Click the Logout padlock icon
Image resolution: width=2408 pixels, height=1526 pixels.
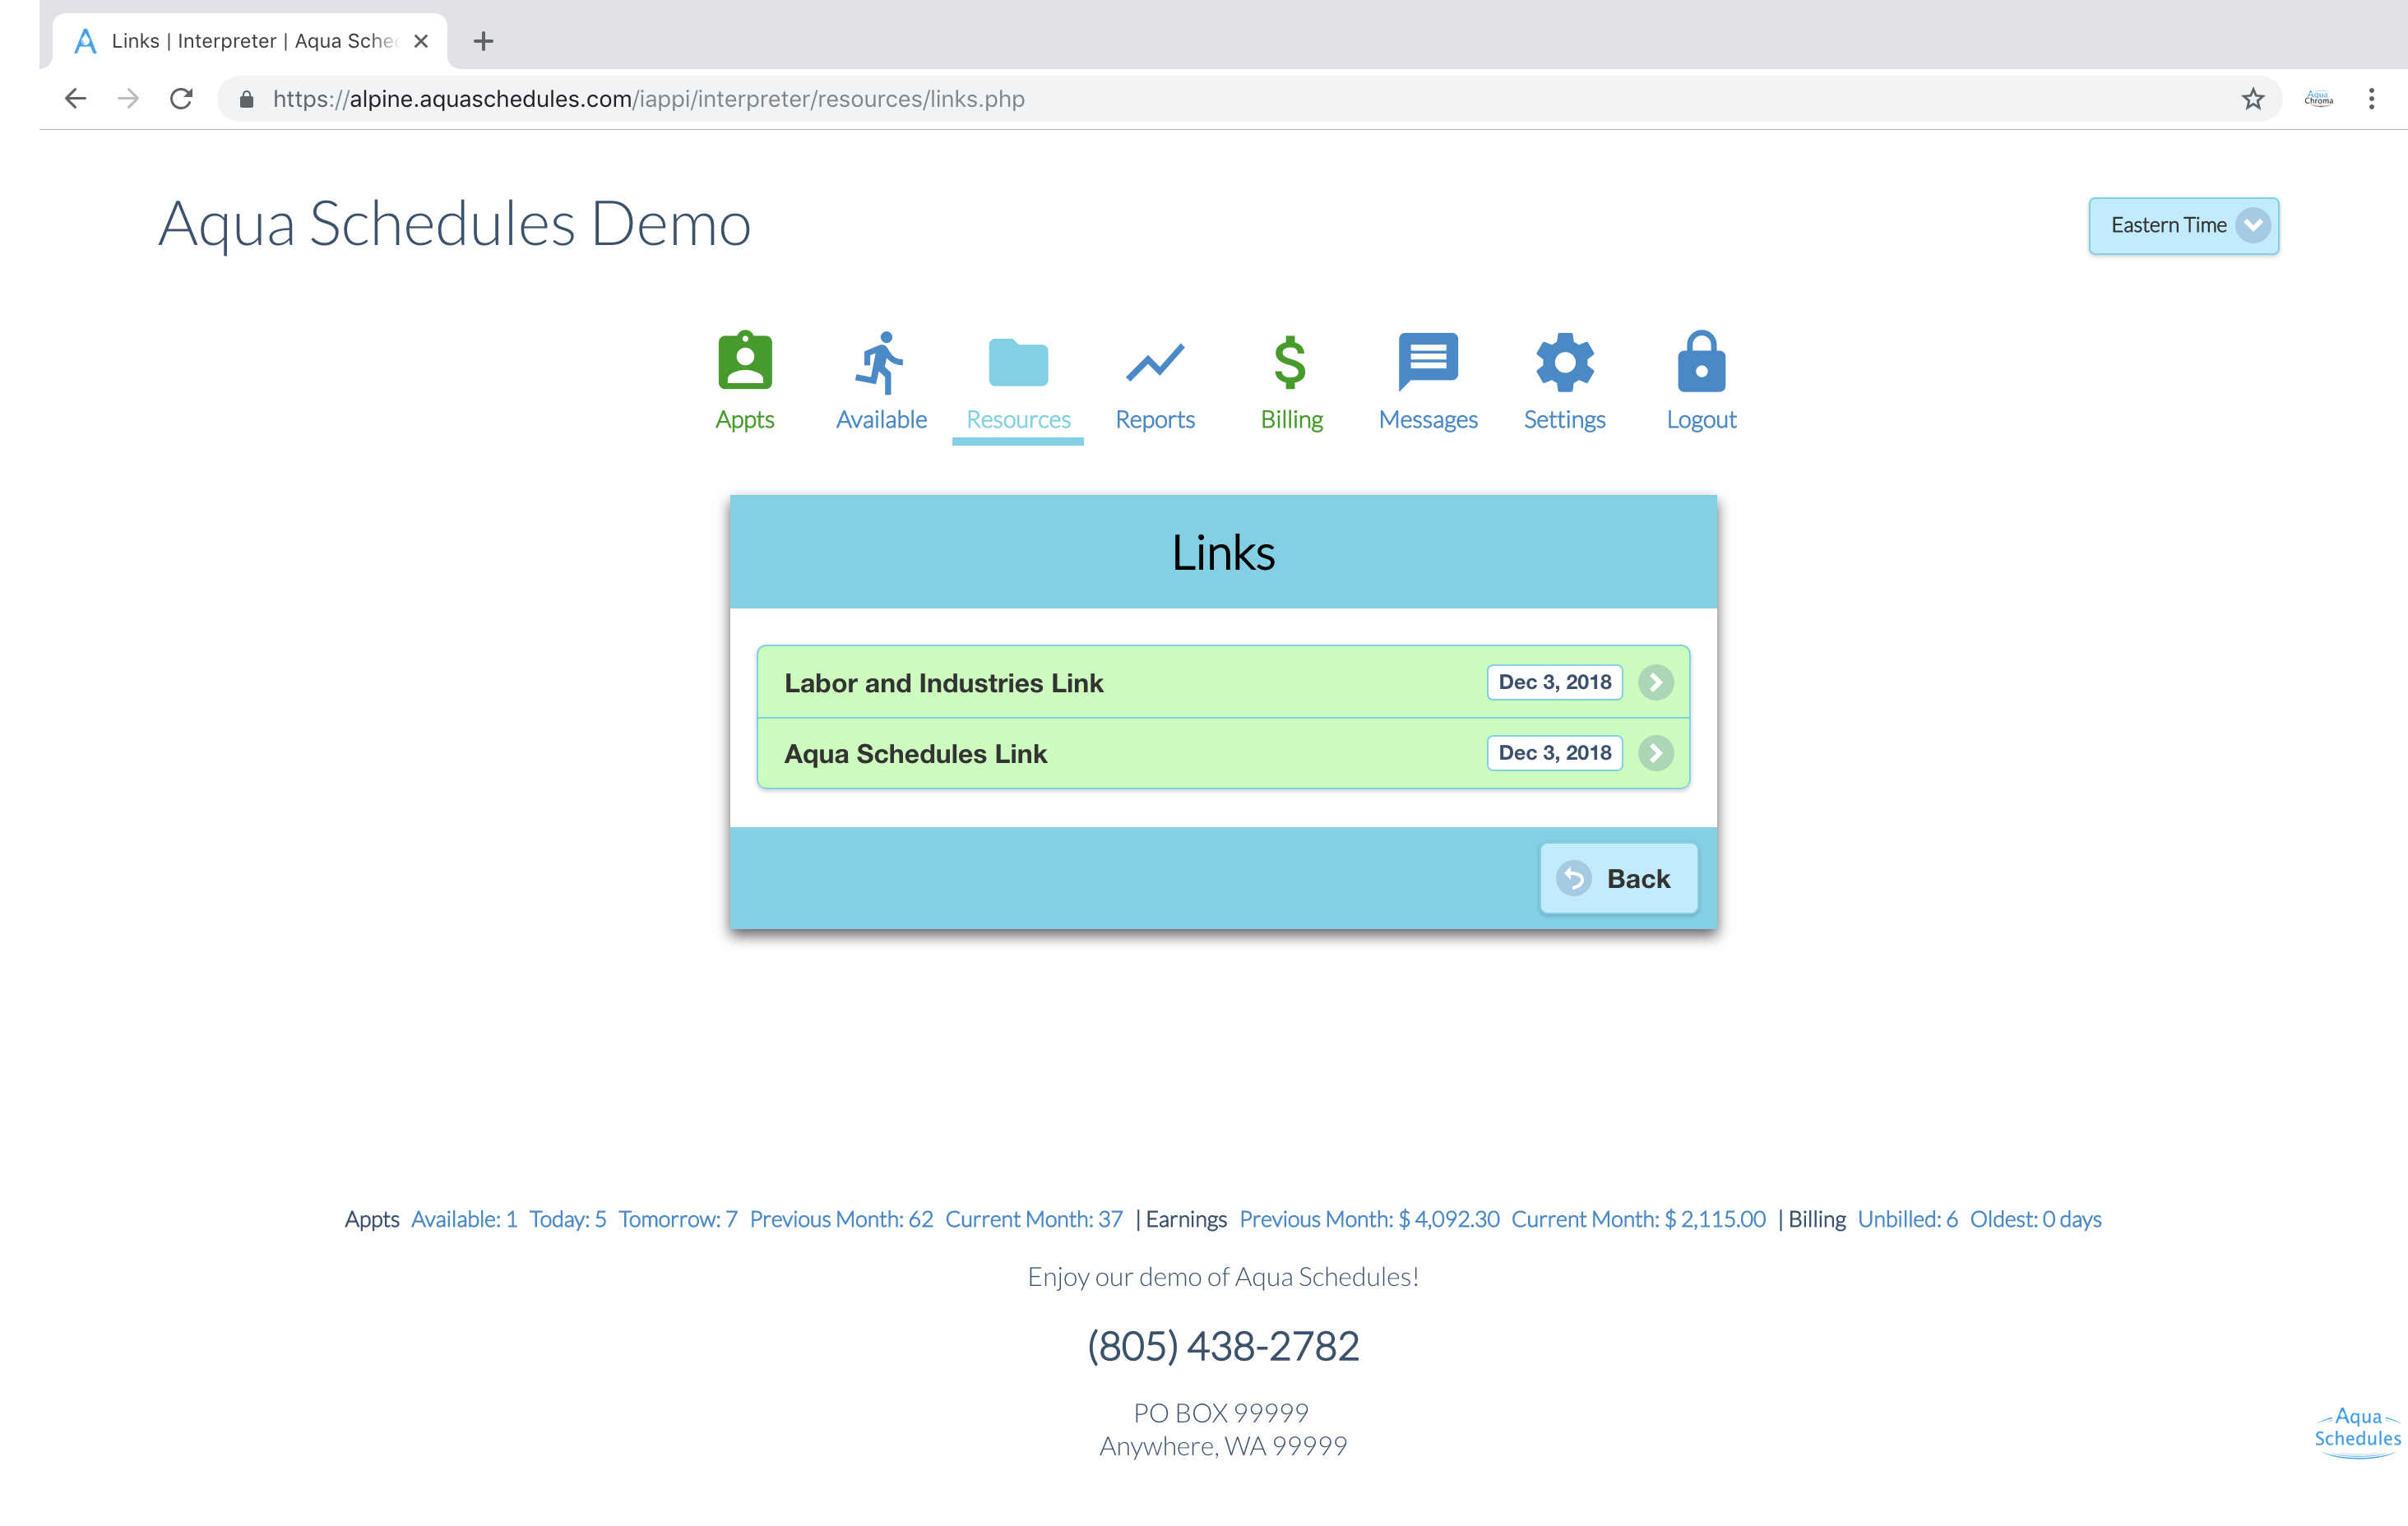coord(1701,361)
